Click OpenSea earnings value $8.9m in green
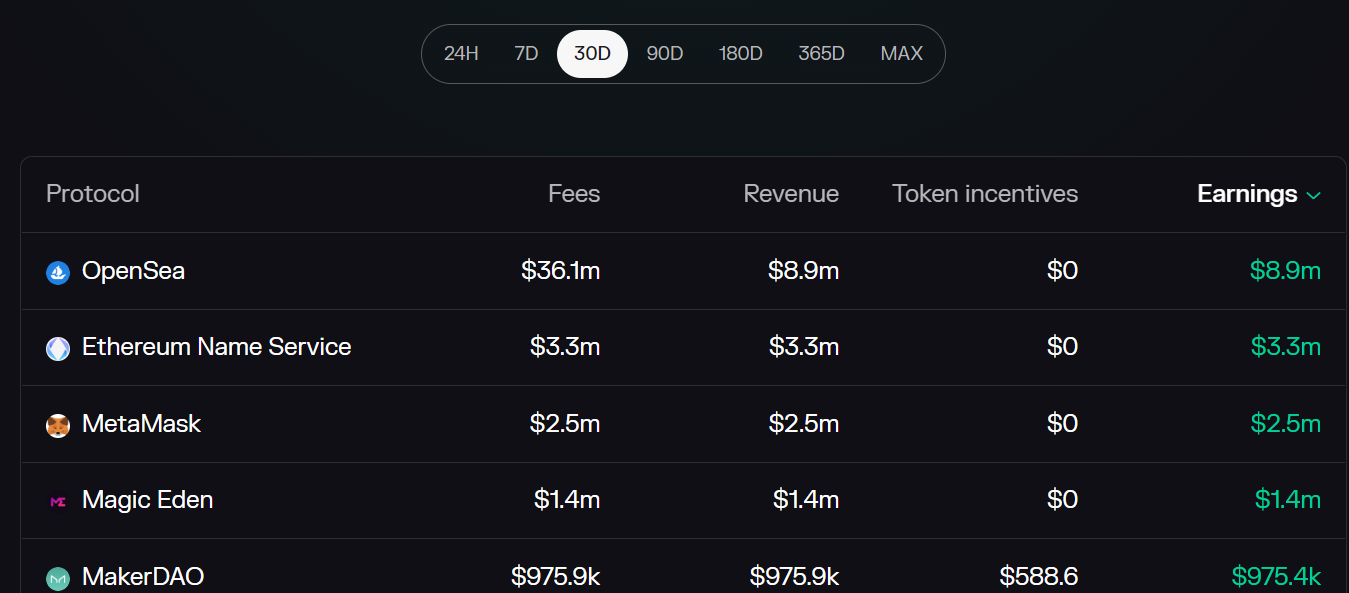1349x593 pixels. 1285,271
